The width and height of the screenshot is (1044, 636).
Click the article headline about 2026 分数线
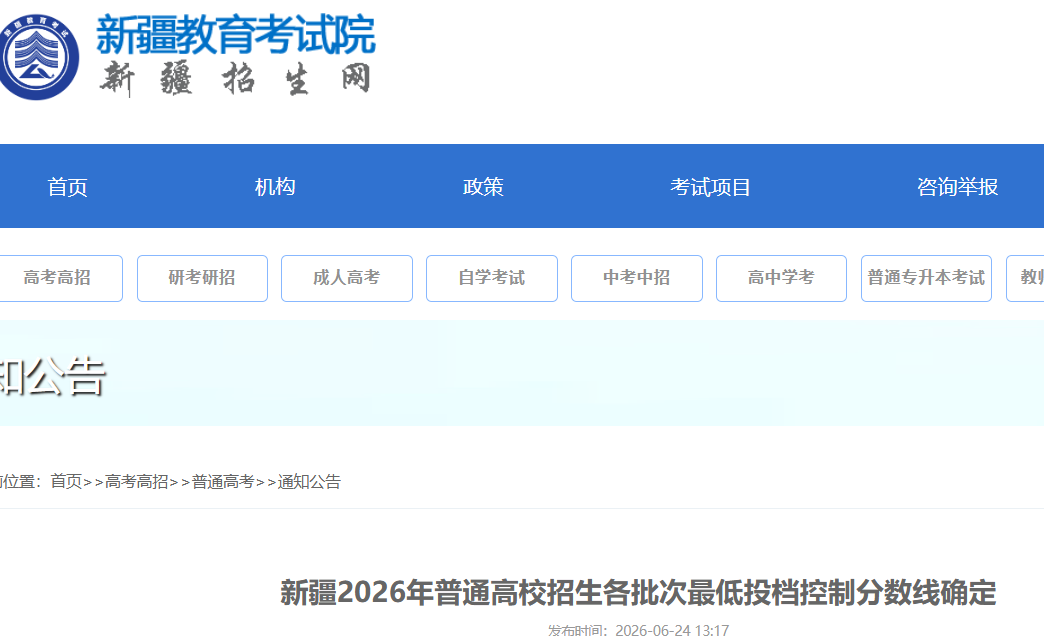click(638, 592)
